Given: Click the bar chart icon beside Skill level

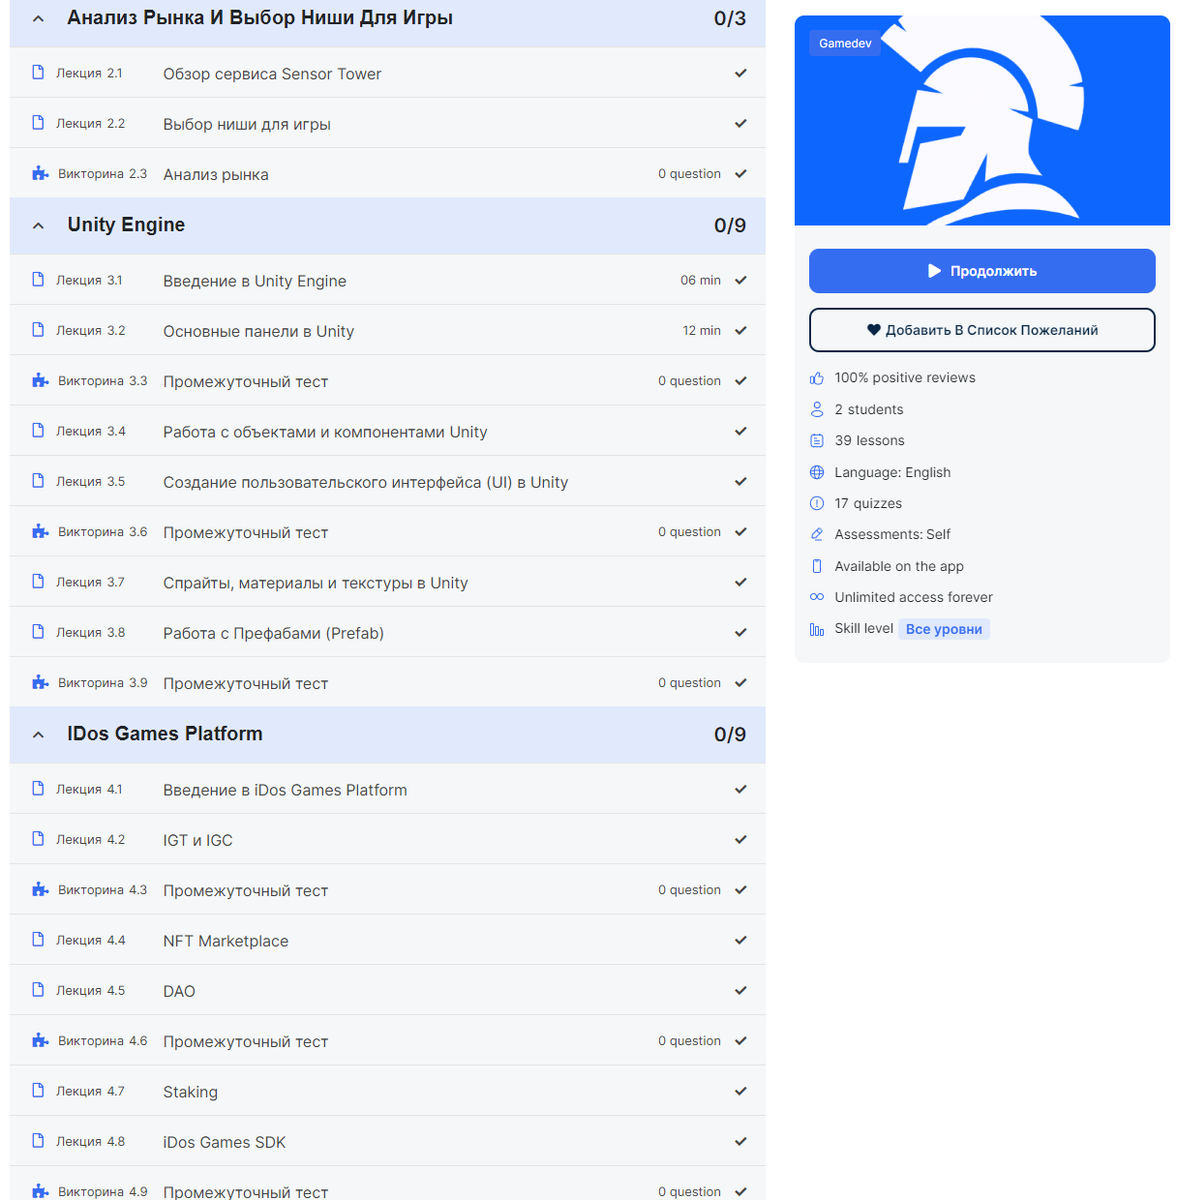Looking at the screenshot, I should click(x=817, y=629).
